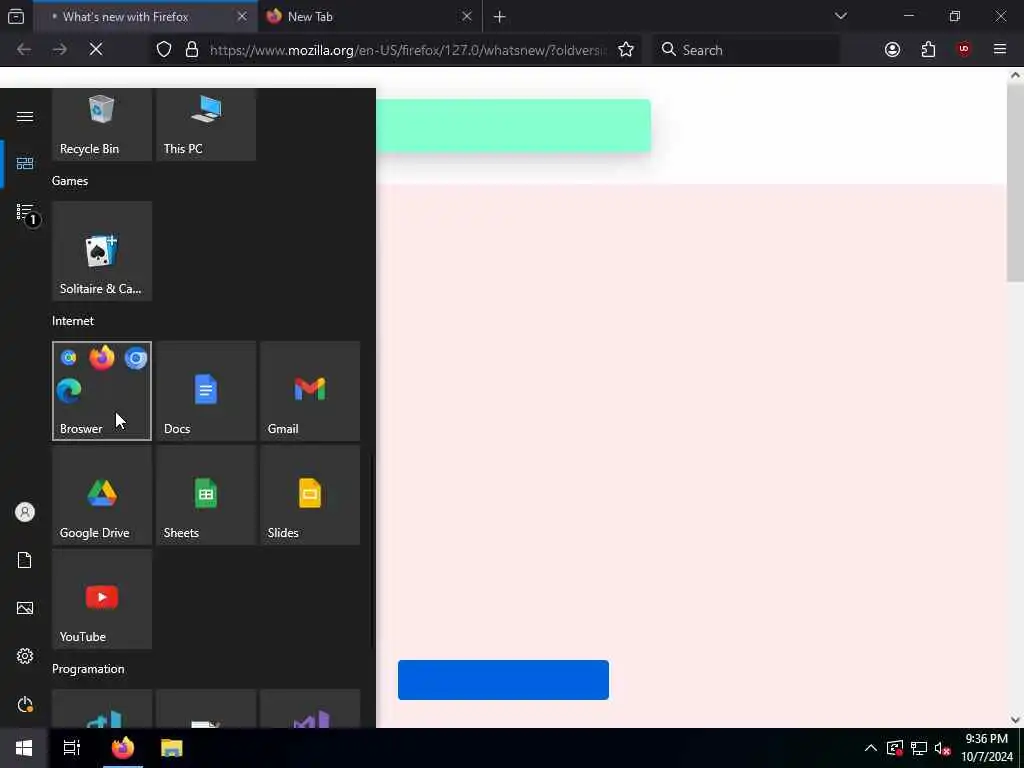This screenshot has width=1024, height=768.
Task: Open Documents from Start sidebar
Action: click(25, 560)
